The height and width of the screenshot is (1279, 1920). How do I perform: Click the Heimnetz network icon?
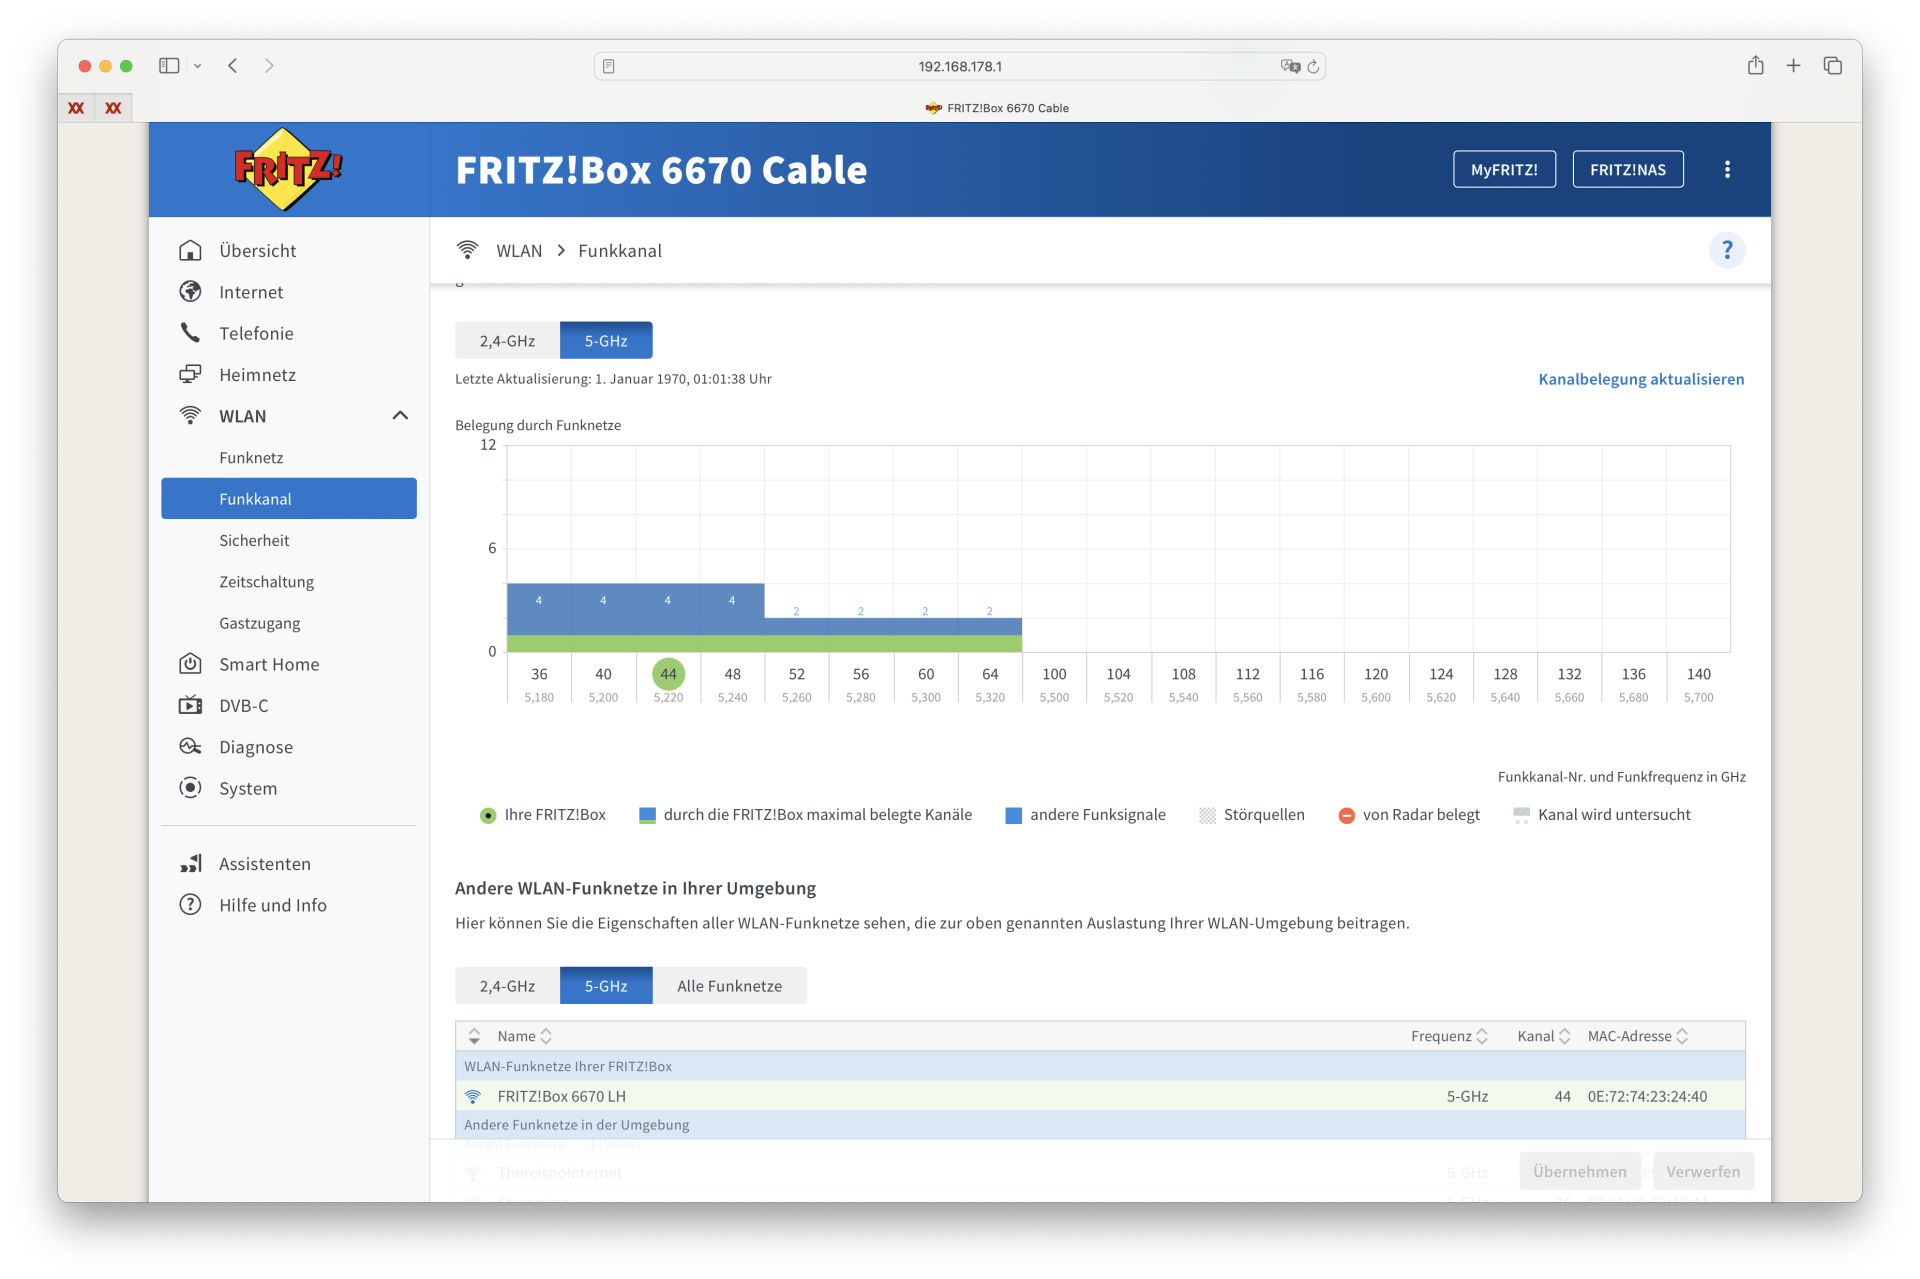[190, 374]
